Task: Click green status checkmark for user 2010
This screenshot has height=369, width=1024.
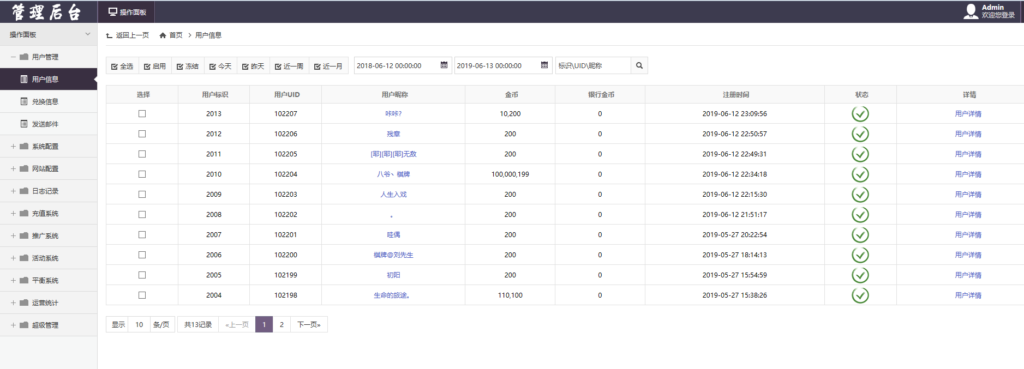Action: tap(860, 174)
